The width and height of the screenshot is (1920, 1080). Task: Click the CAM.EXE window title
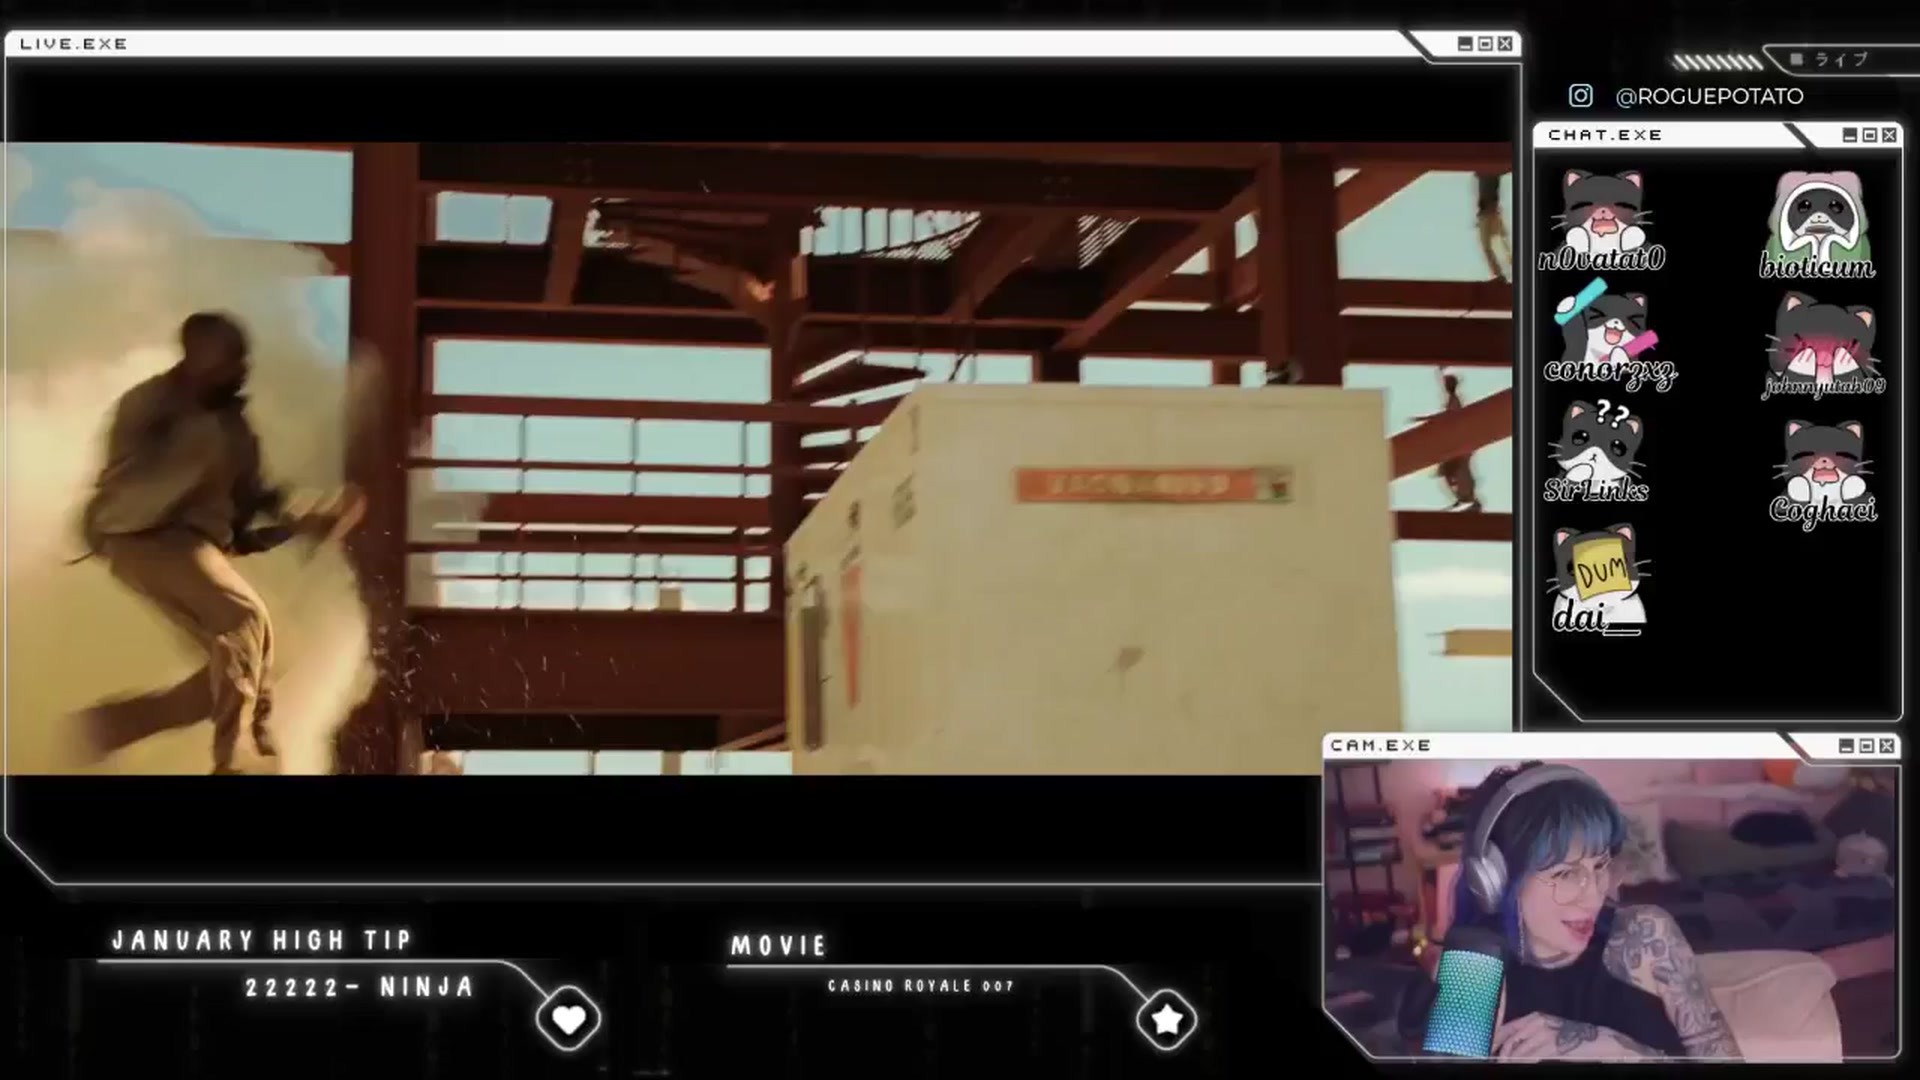pyautogui.click(x=1381, y=746)
